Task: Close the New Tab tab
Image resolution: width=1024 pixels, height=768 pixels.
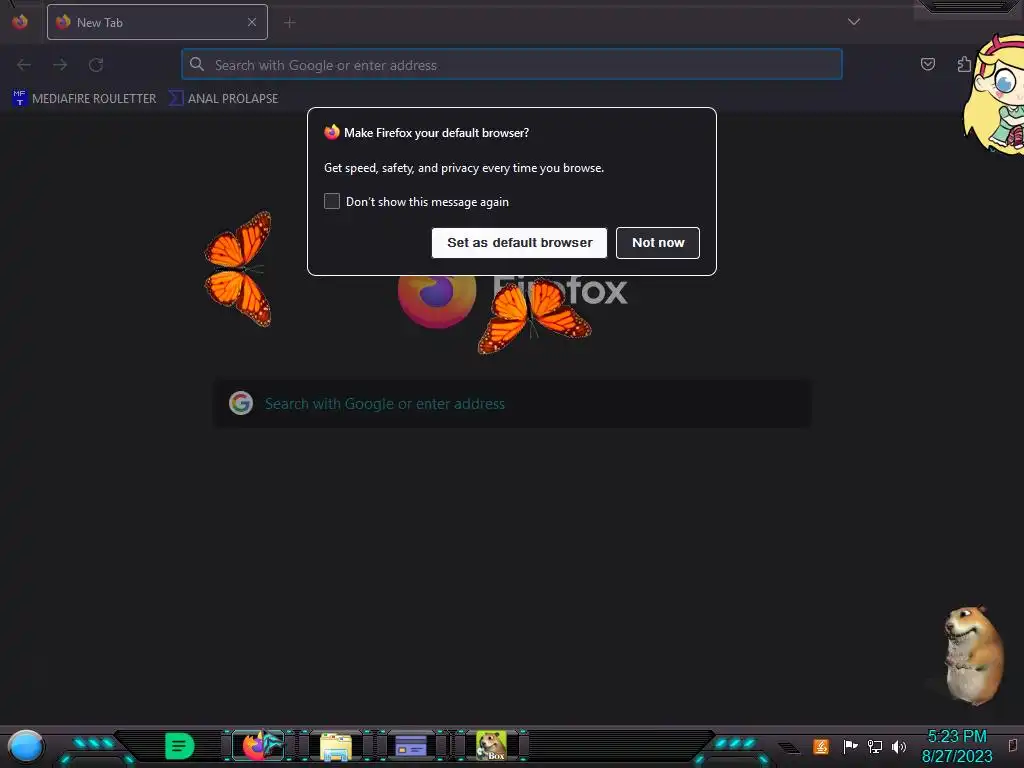Action: [x=251, y=22]
